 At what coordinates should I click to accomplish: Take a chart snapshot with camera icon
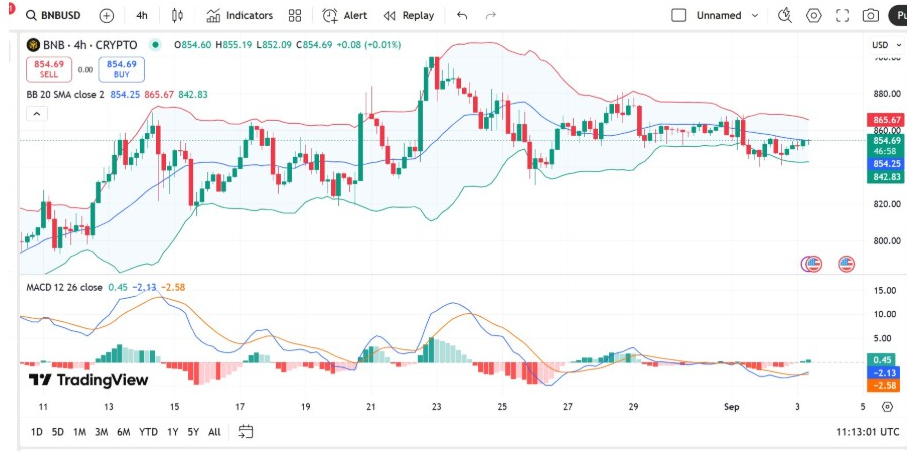tap(871, 16)
